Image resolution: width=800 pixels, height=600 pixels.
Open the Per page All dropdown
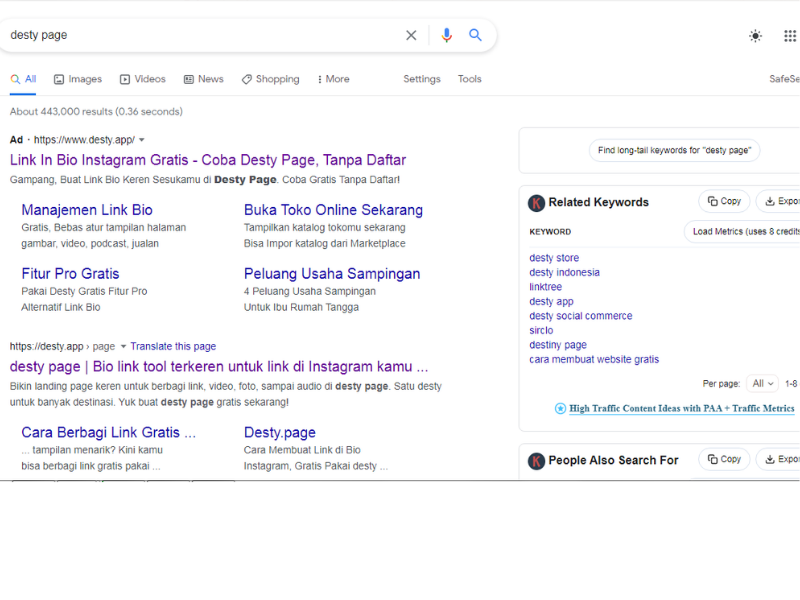(762, 383)
